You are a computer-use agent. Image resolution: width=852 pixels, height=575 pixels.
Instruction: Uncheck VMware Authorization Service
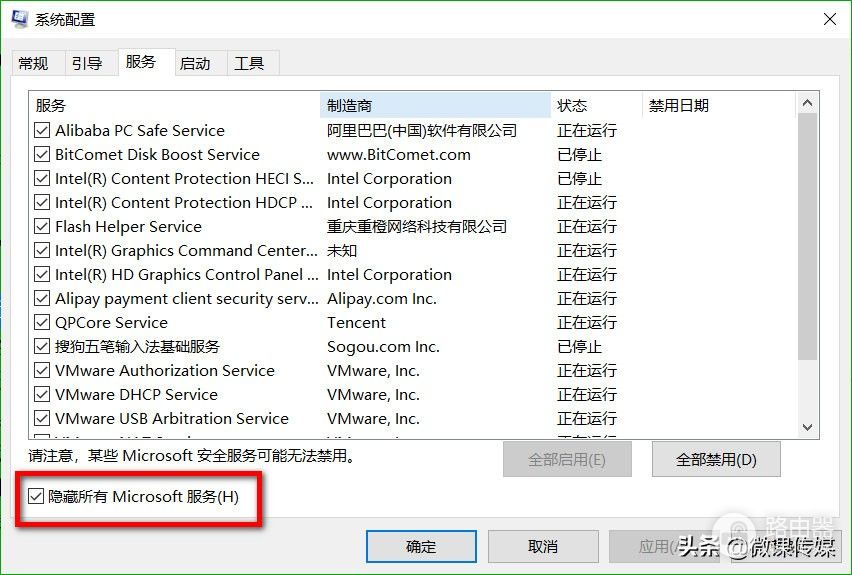click(x=42, y=370)
